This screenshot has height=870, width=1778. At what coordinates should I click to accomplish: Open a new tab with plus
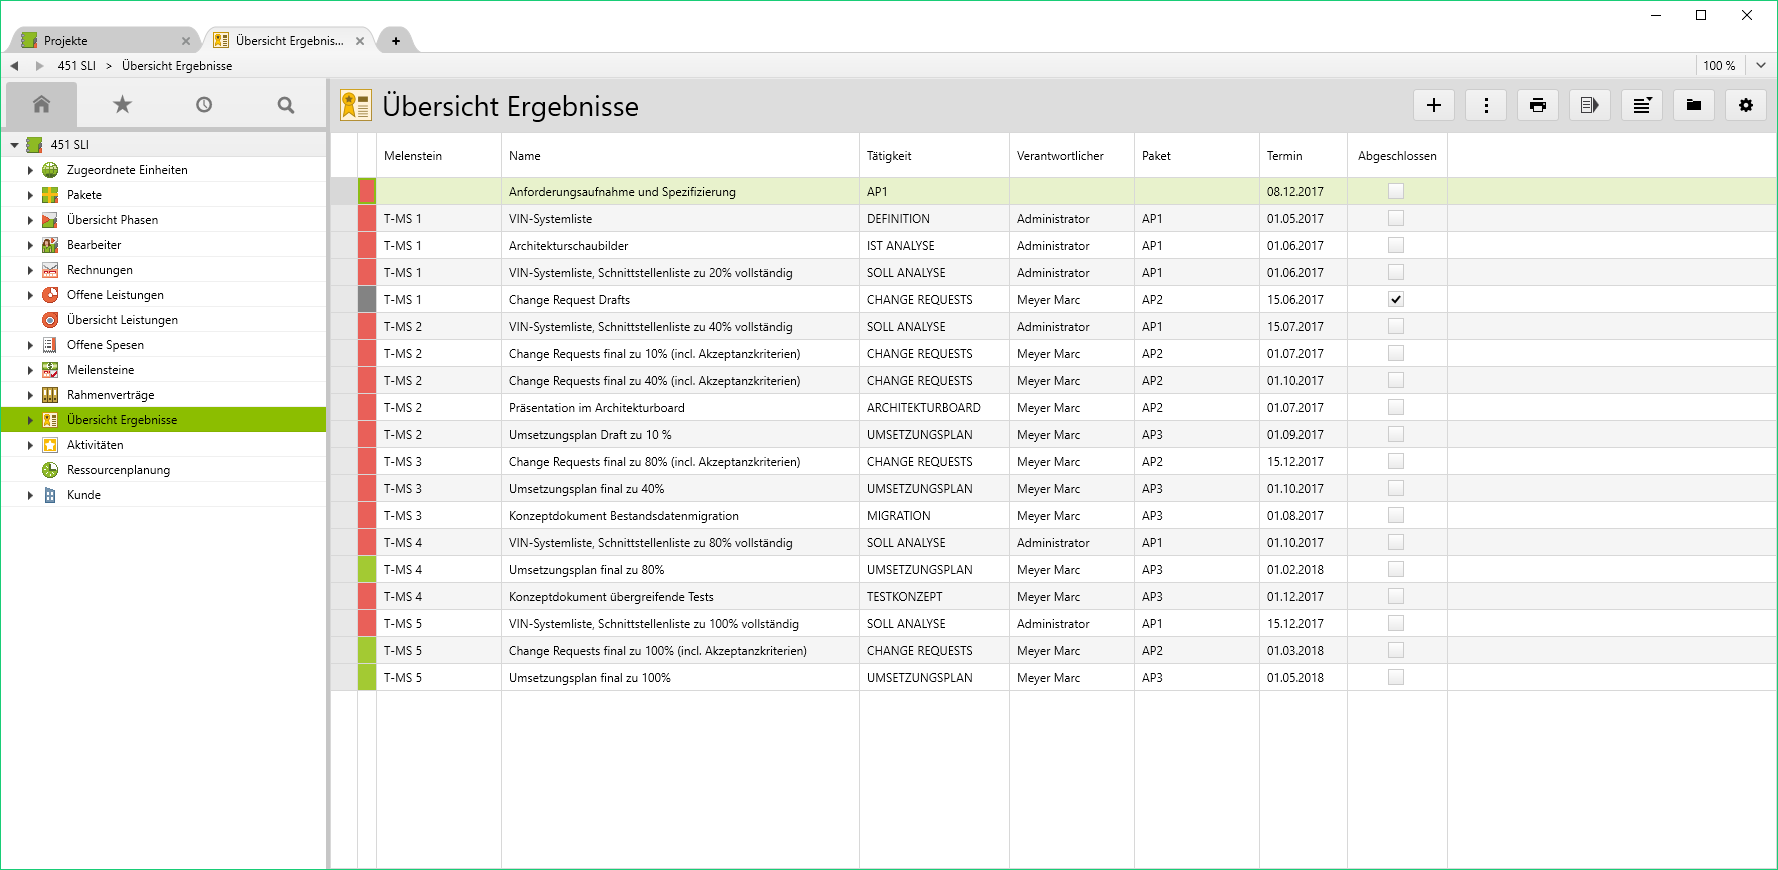click(x=396, y=41)
